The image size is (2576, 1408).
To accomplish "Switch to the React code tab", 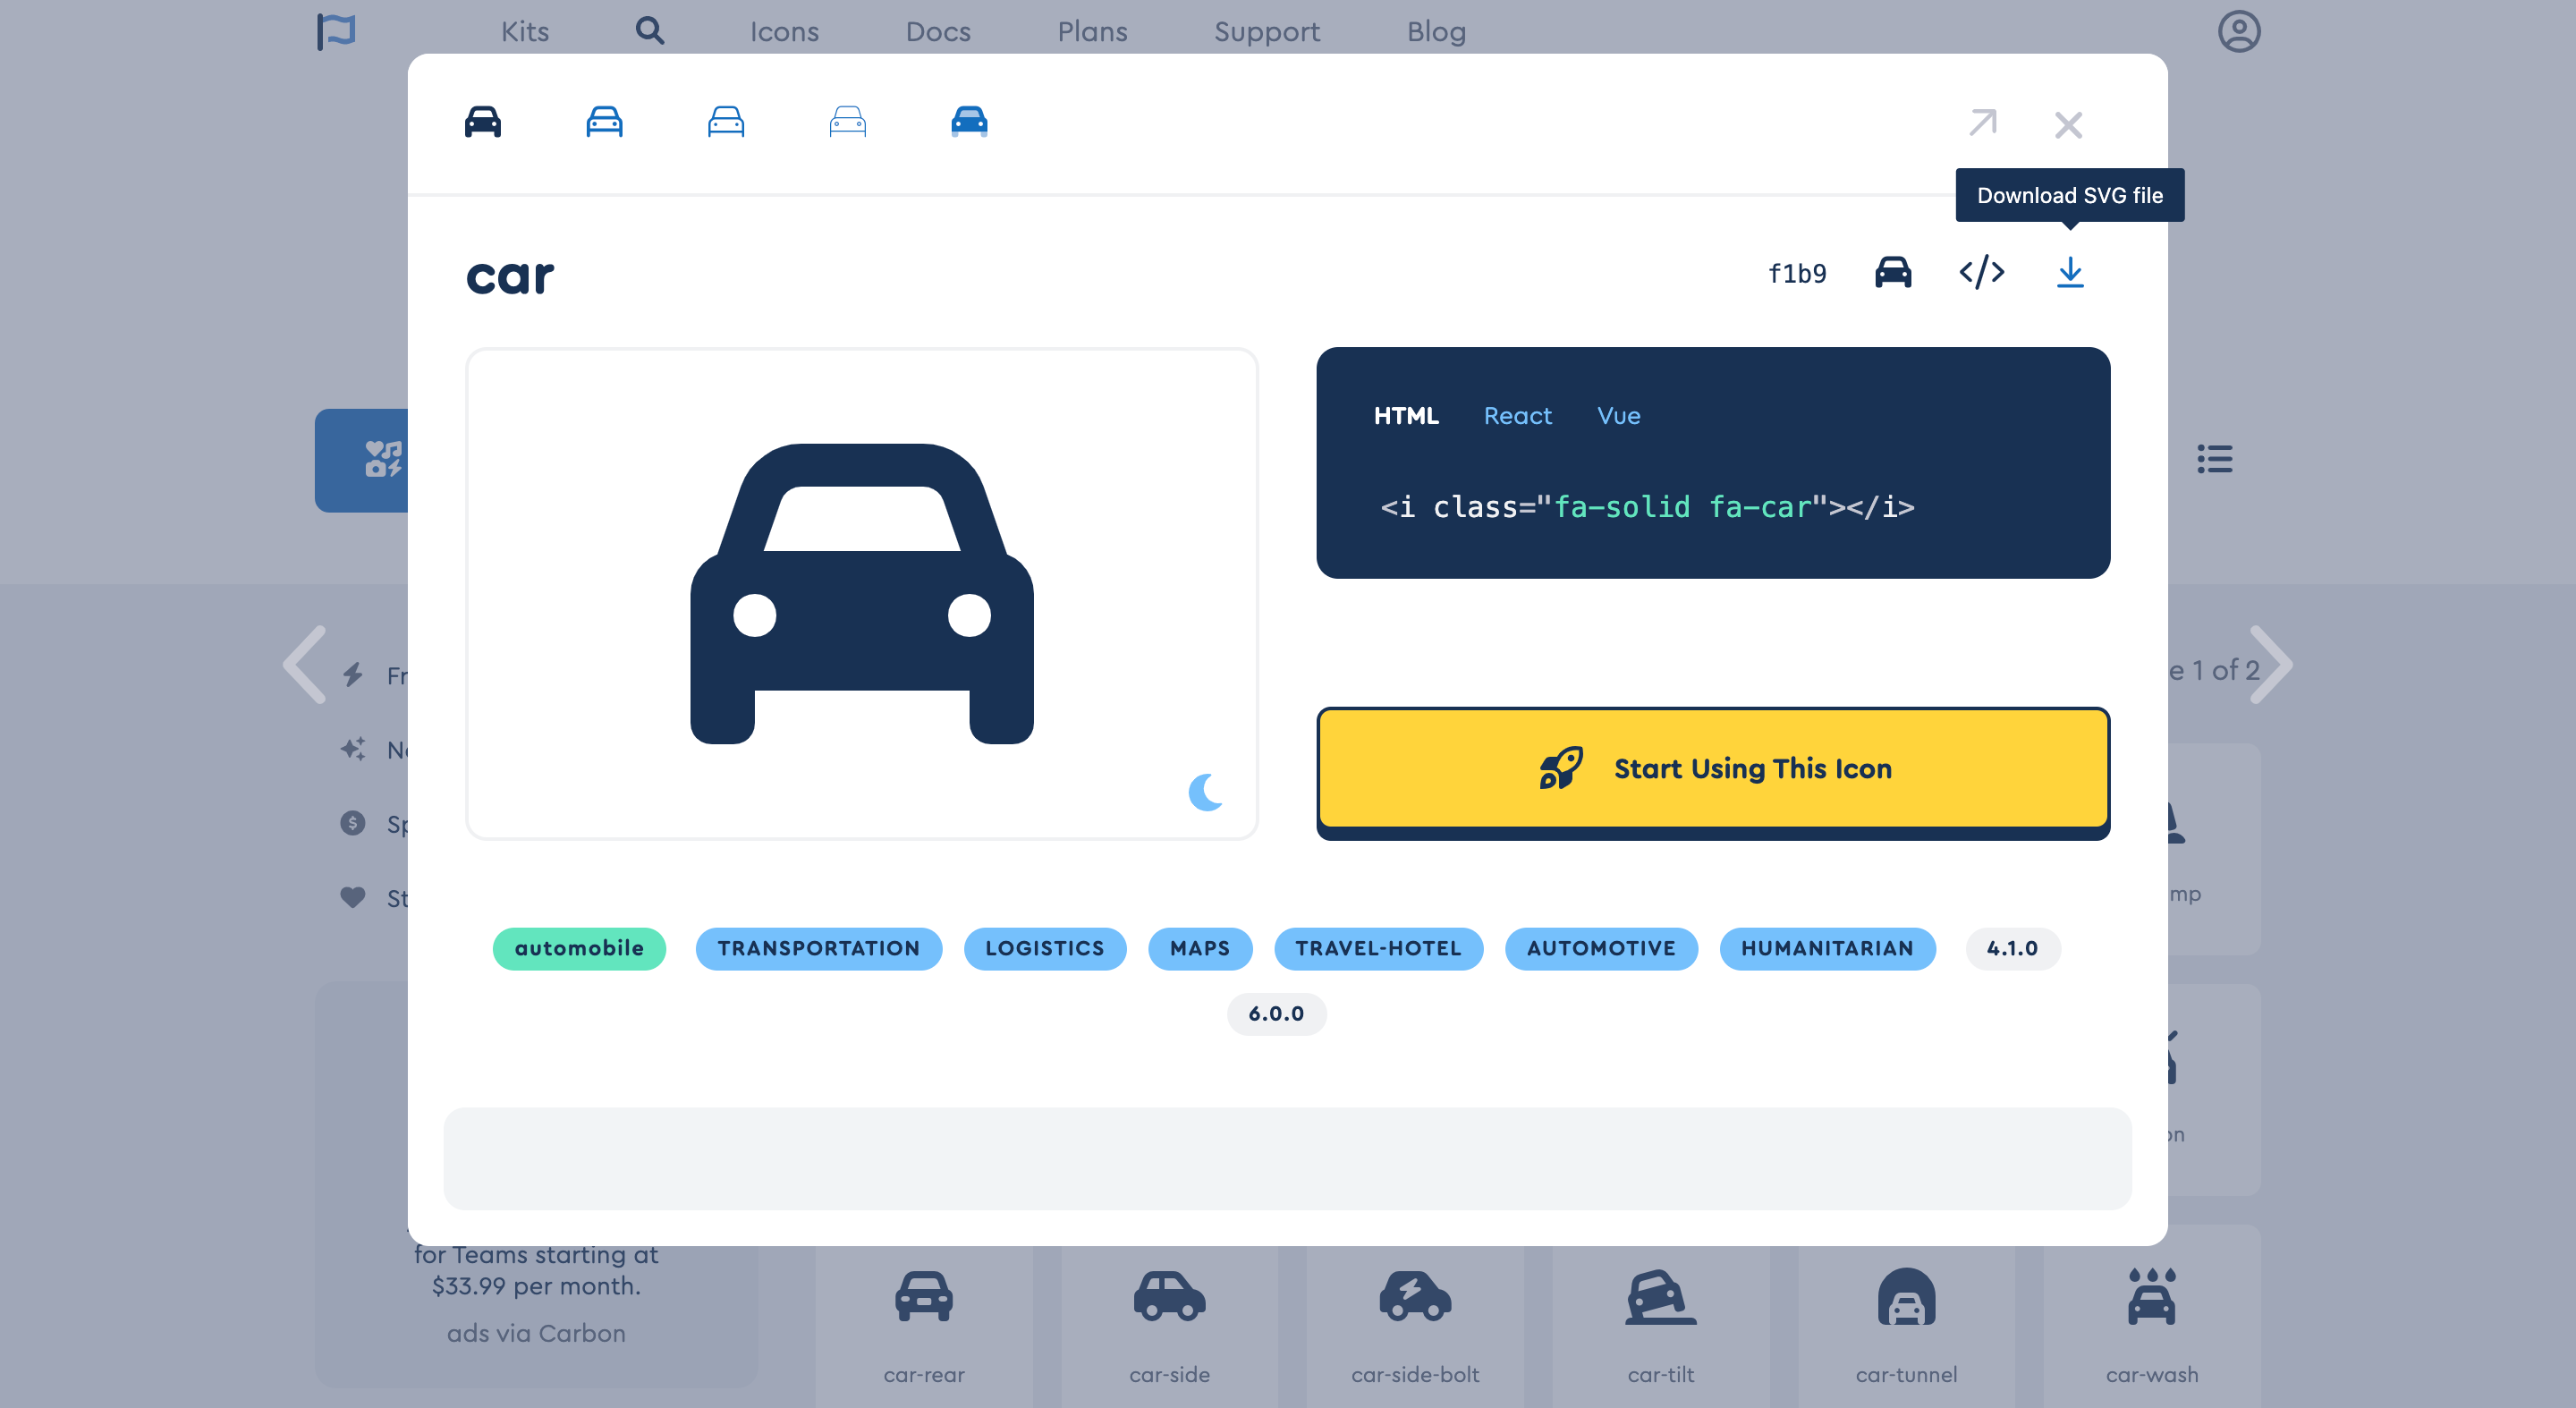I will point(1517,416).
